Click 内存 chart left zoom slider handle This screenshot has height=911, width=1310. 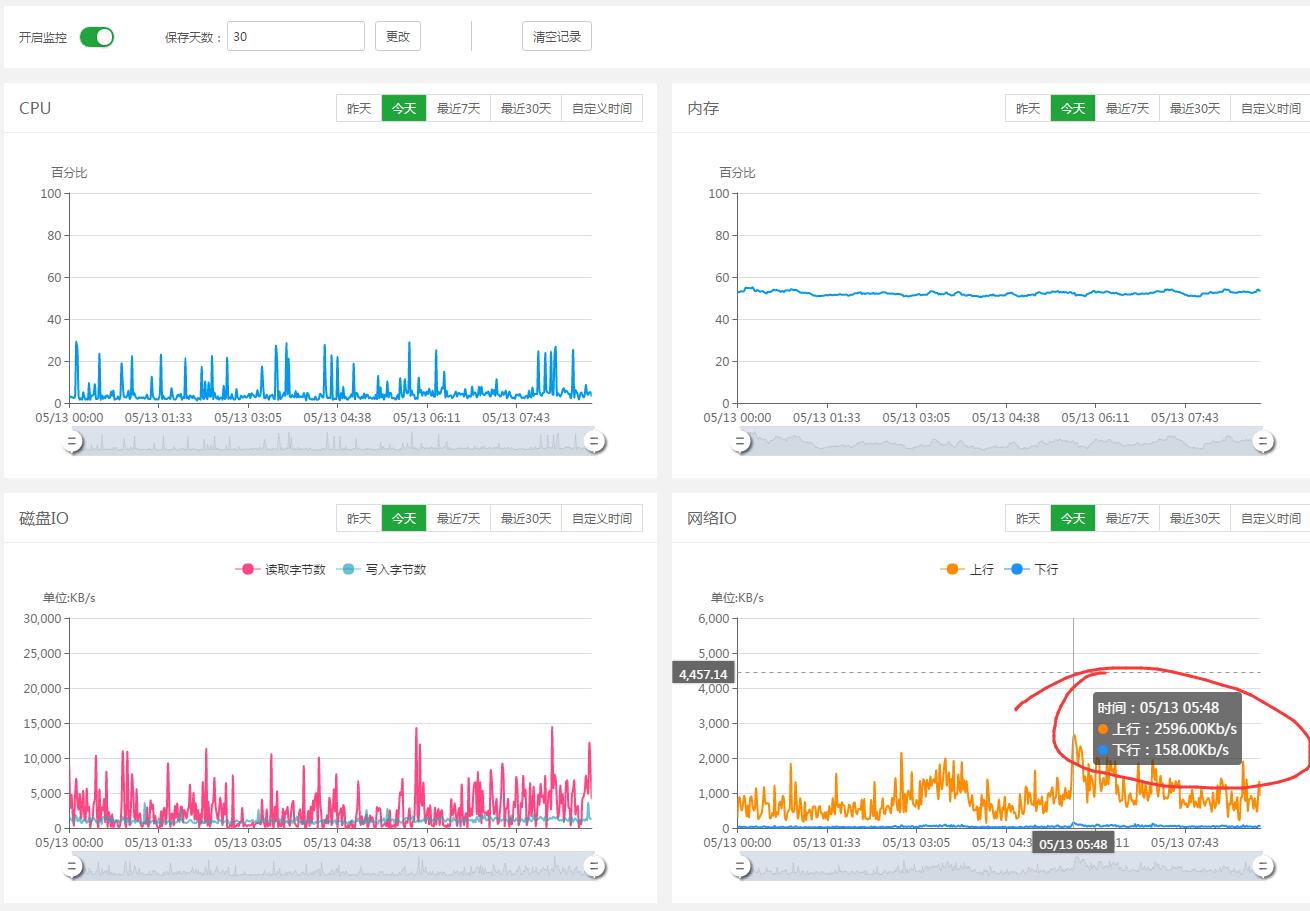pyautogui.click(x=741, y=441)
